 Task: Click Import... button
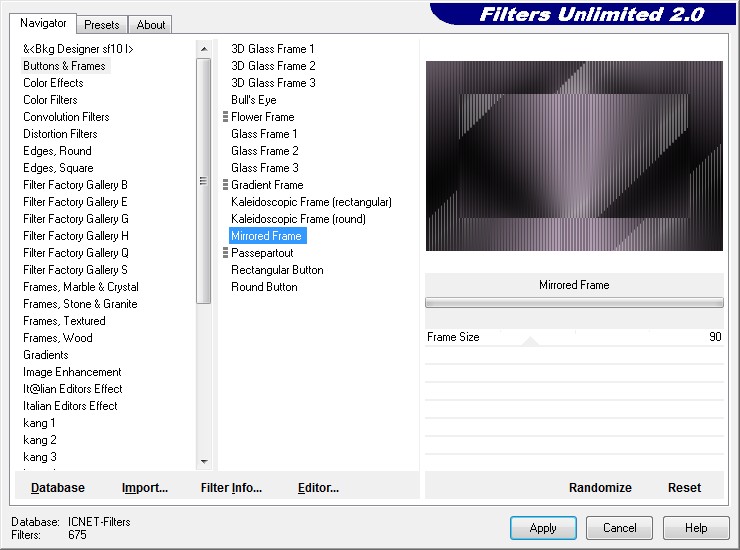(x=144, y=487)
